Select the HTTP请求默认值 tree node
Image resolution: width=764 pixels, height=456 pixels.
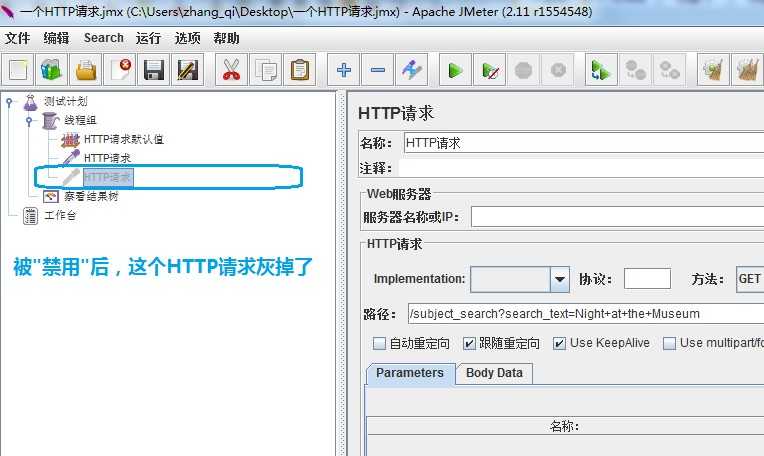tap(124, 139)
